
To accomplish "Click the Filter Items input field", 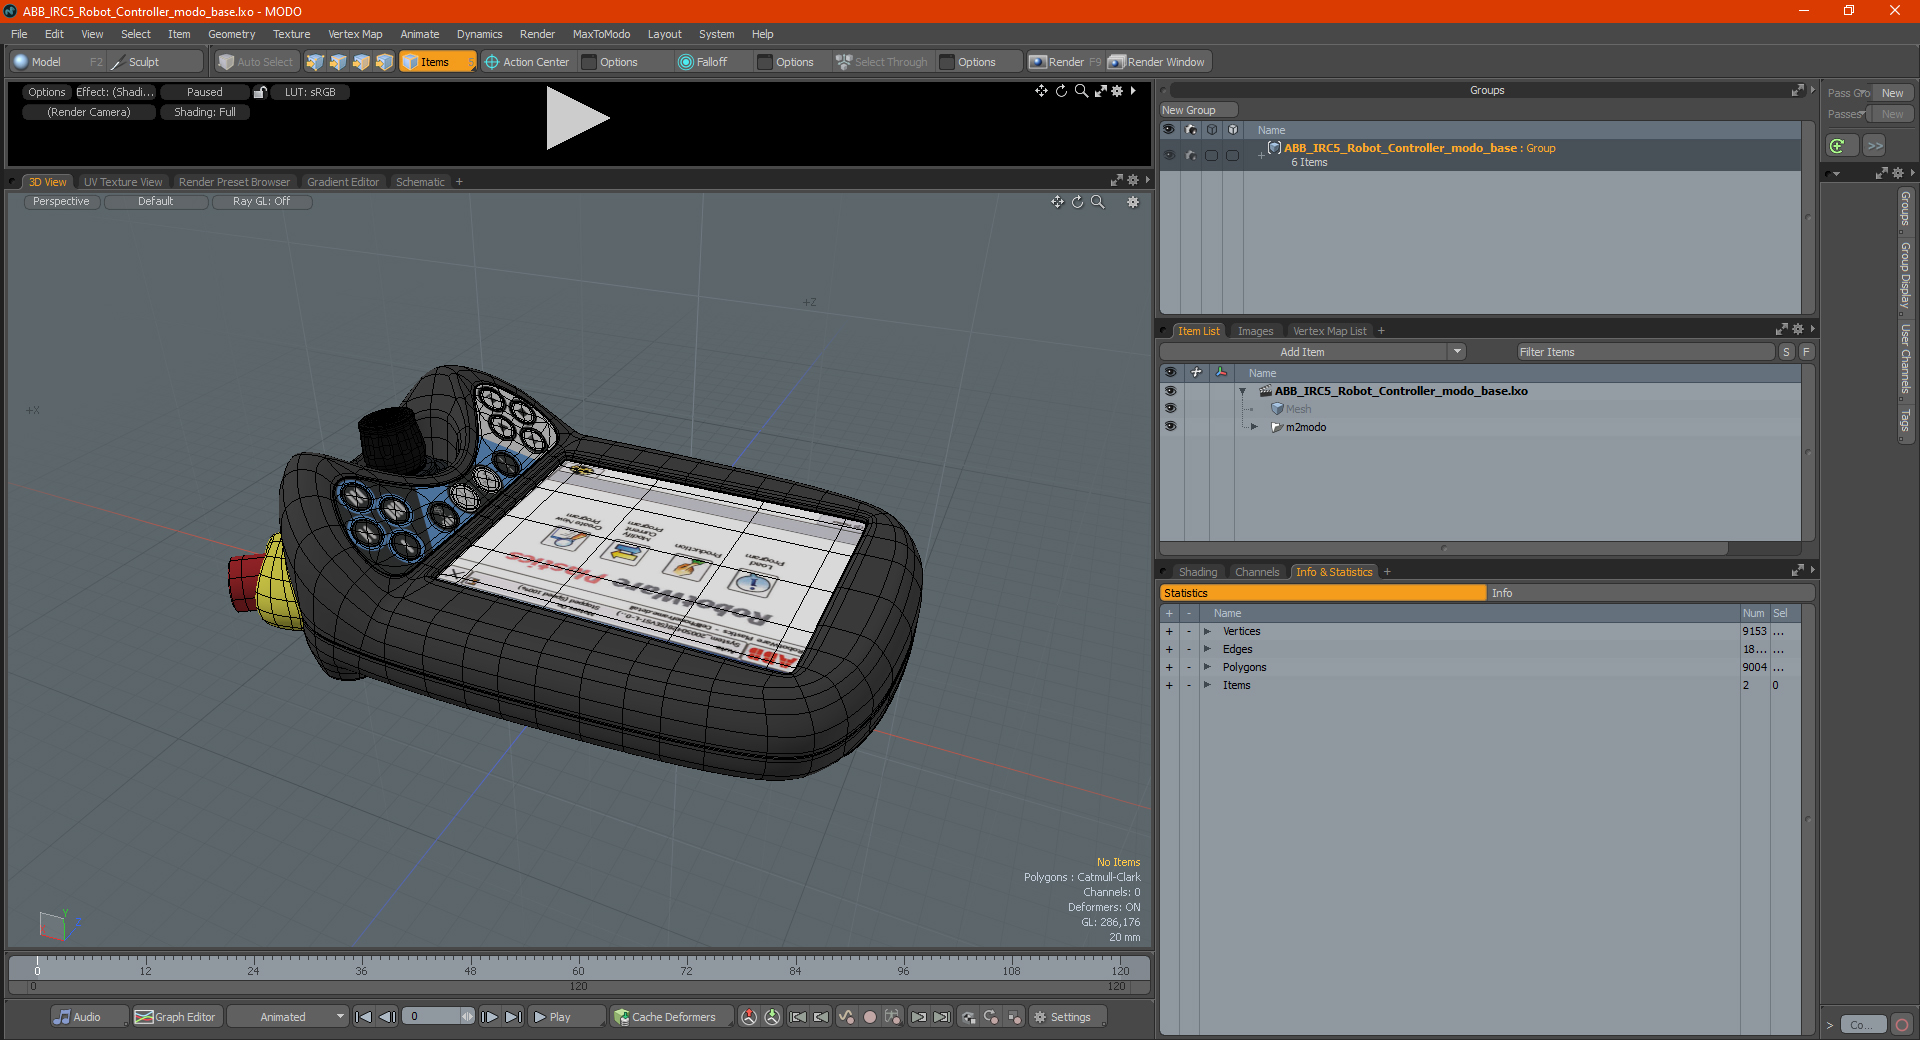I will pos(1645,352).
